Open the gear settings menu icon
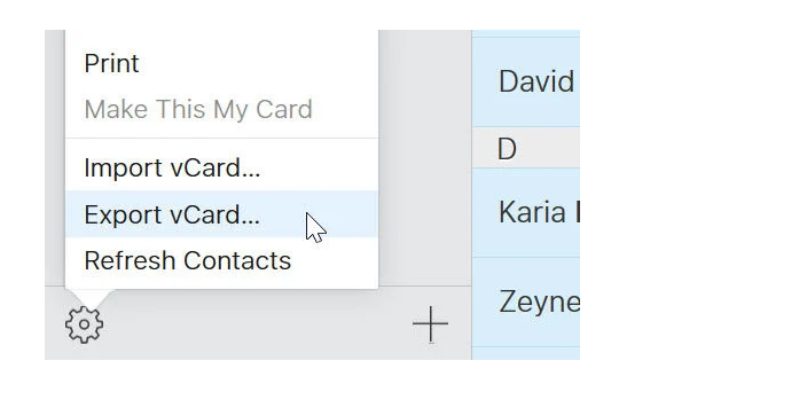The image size is (799, 400). [84, 324]
